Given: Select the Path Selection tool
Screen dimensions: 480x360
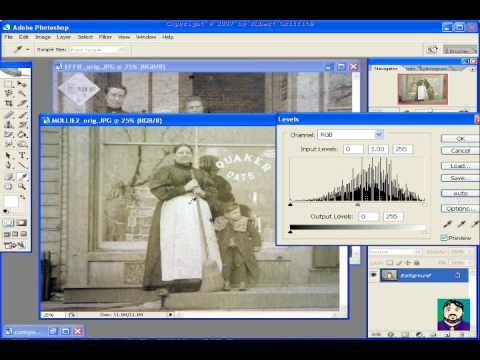Looking at the screenshot, I should click(9, 155).
